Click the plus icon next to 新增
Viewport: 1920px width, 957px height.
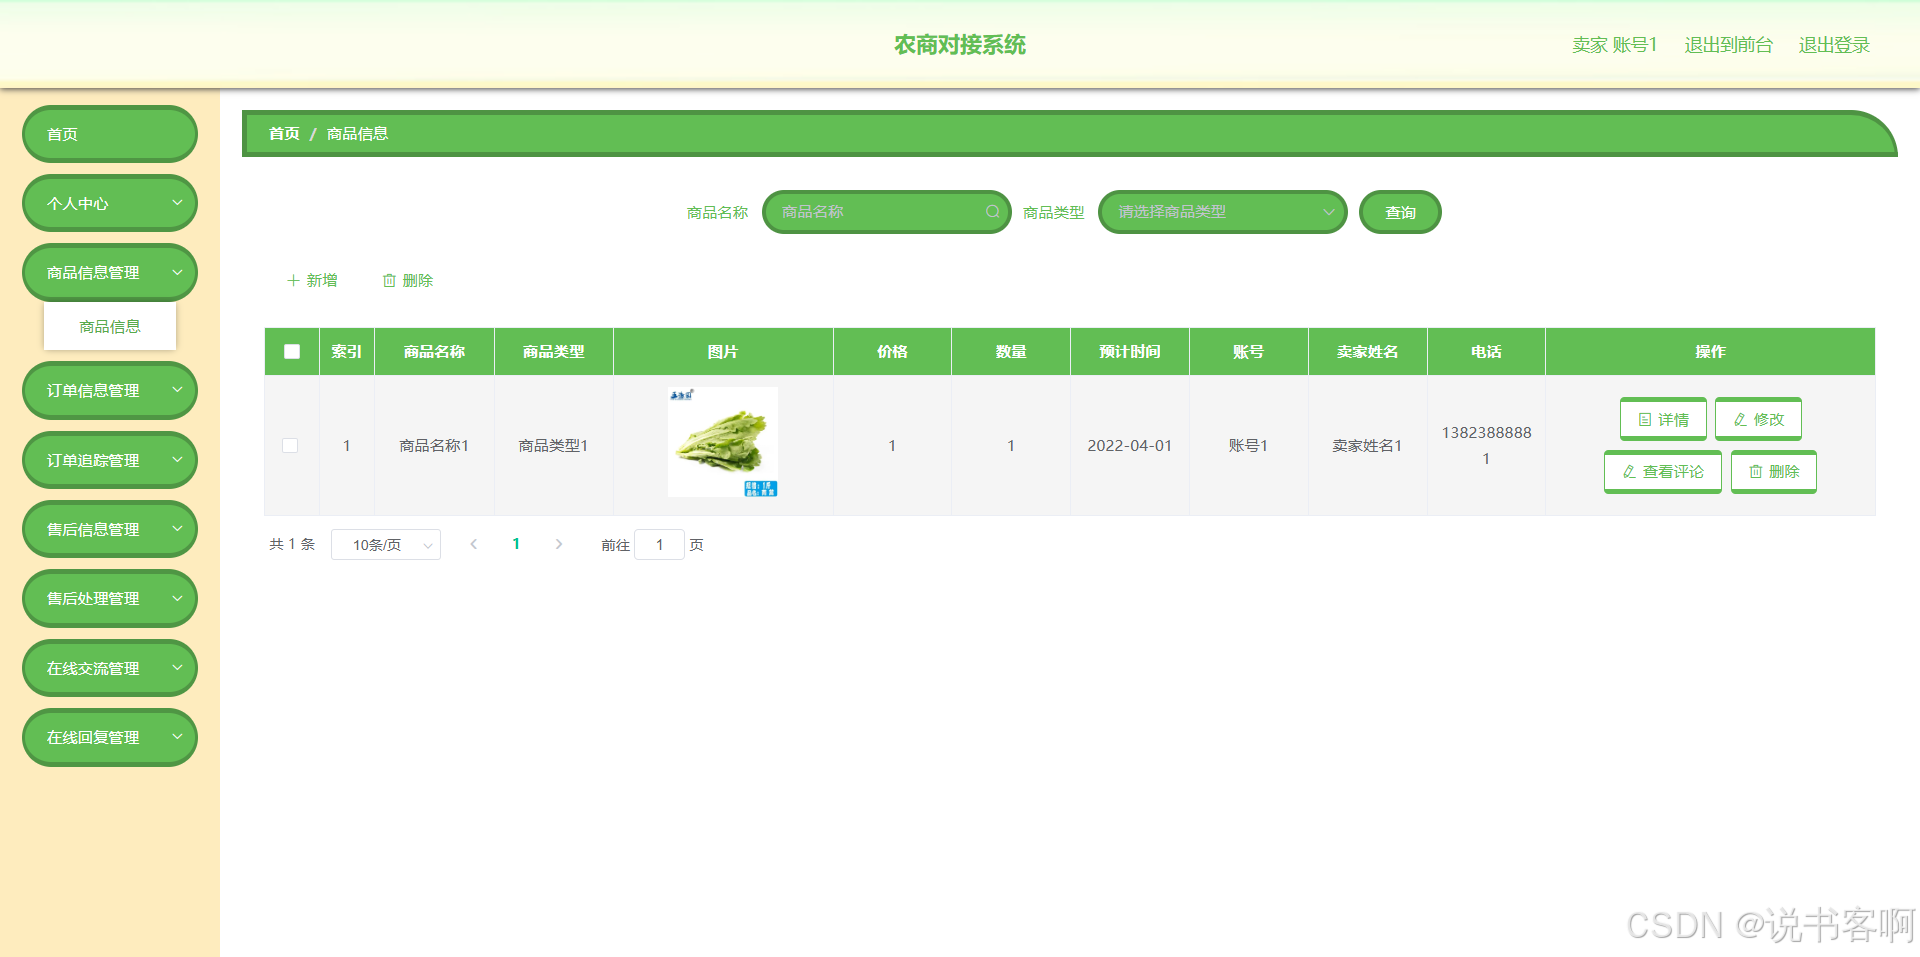(293, 281)
